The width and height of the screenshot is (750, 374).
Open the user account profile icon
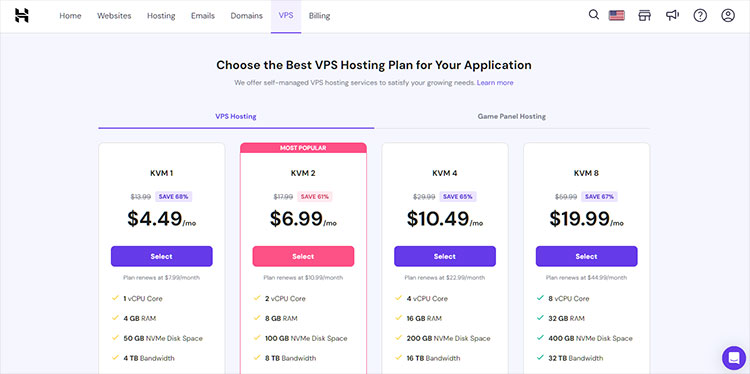[x=728, y=15]
